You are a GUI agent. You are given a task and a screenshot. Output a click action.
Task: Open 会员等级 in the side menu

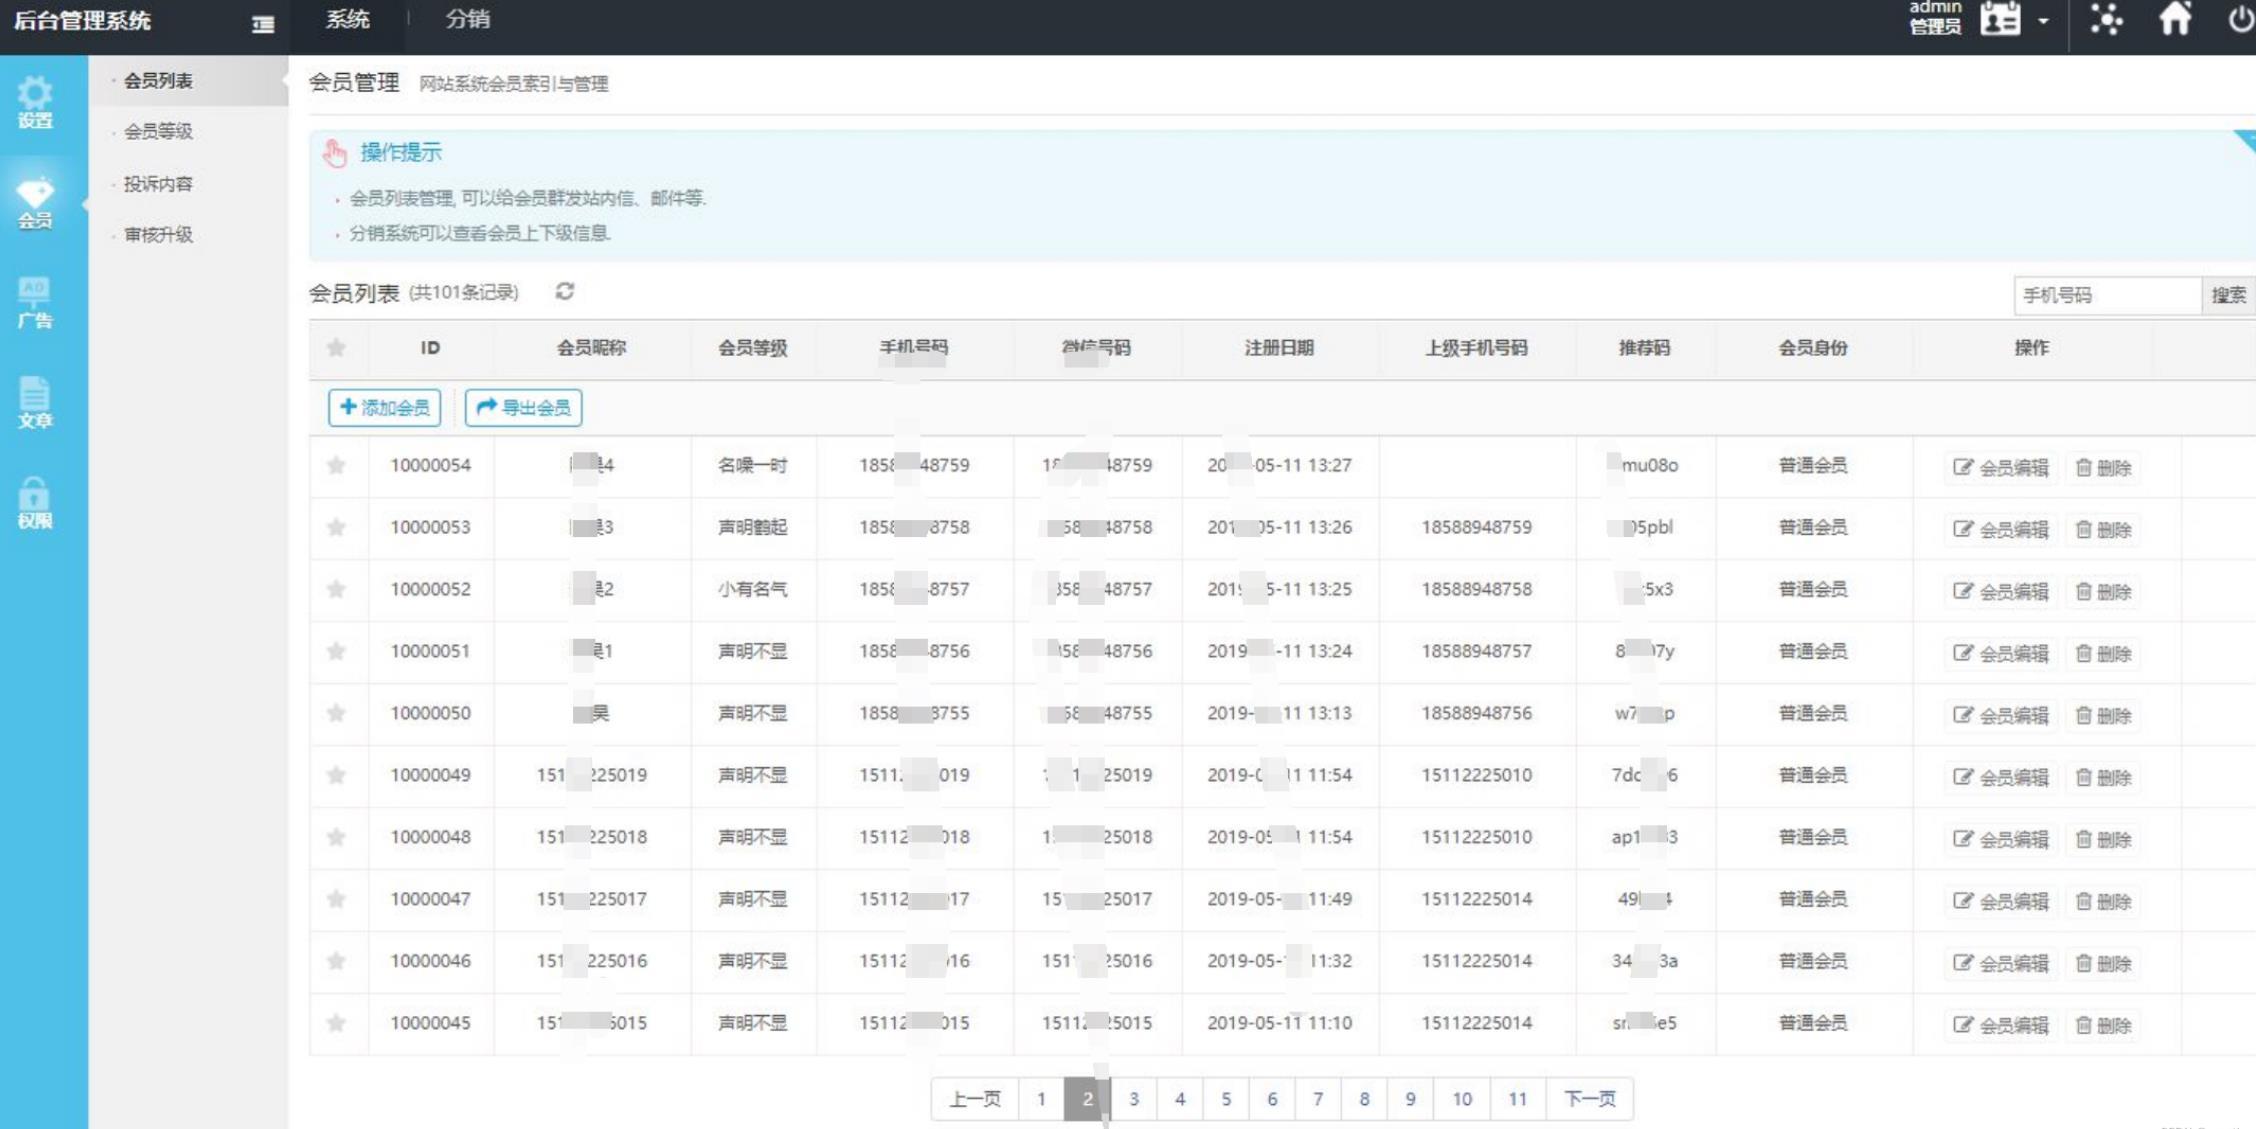click(158, 132)
